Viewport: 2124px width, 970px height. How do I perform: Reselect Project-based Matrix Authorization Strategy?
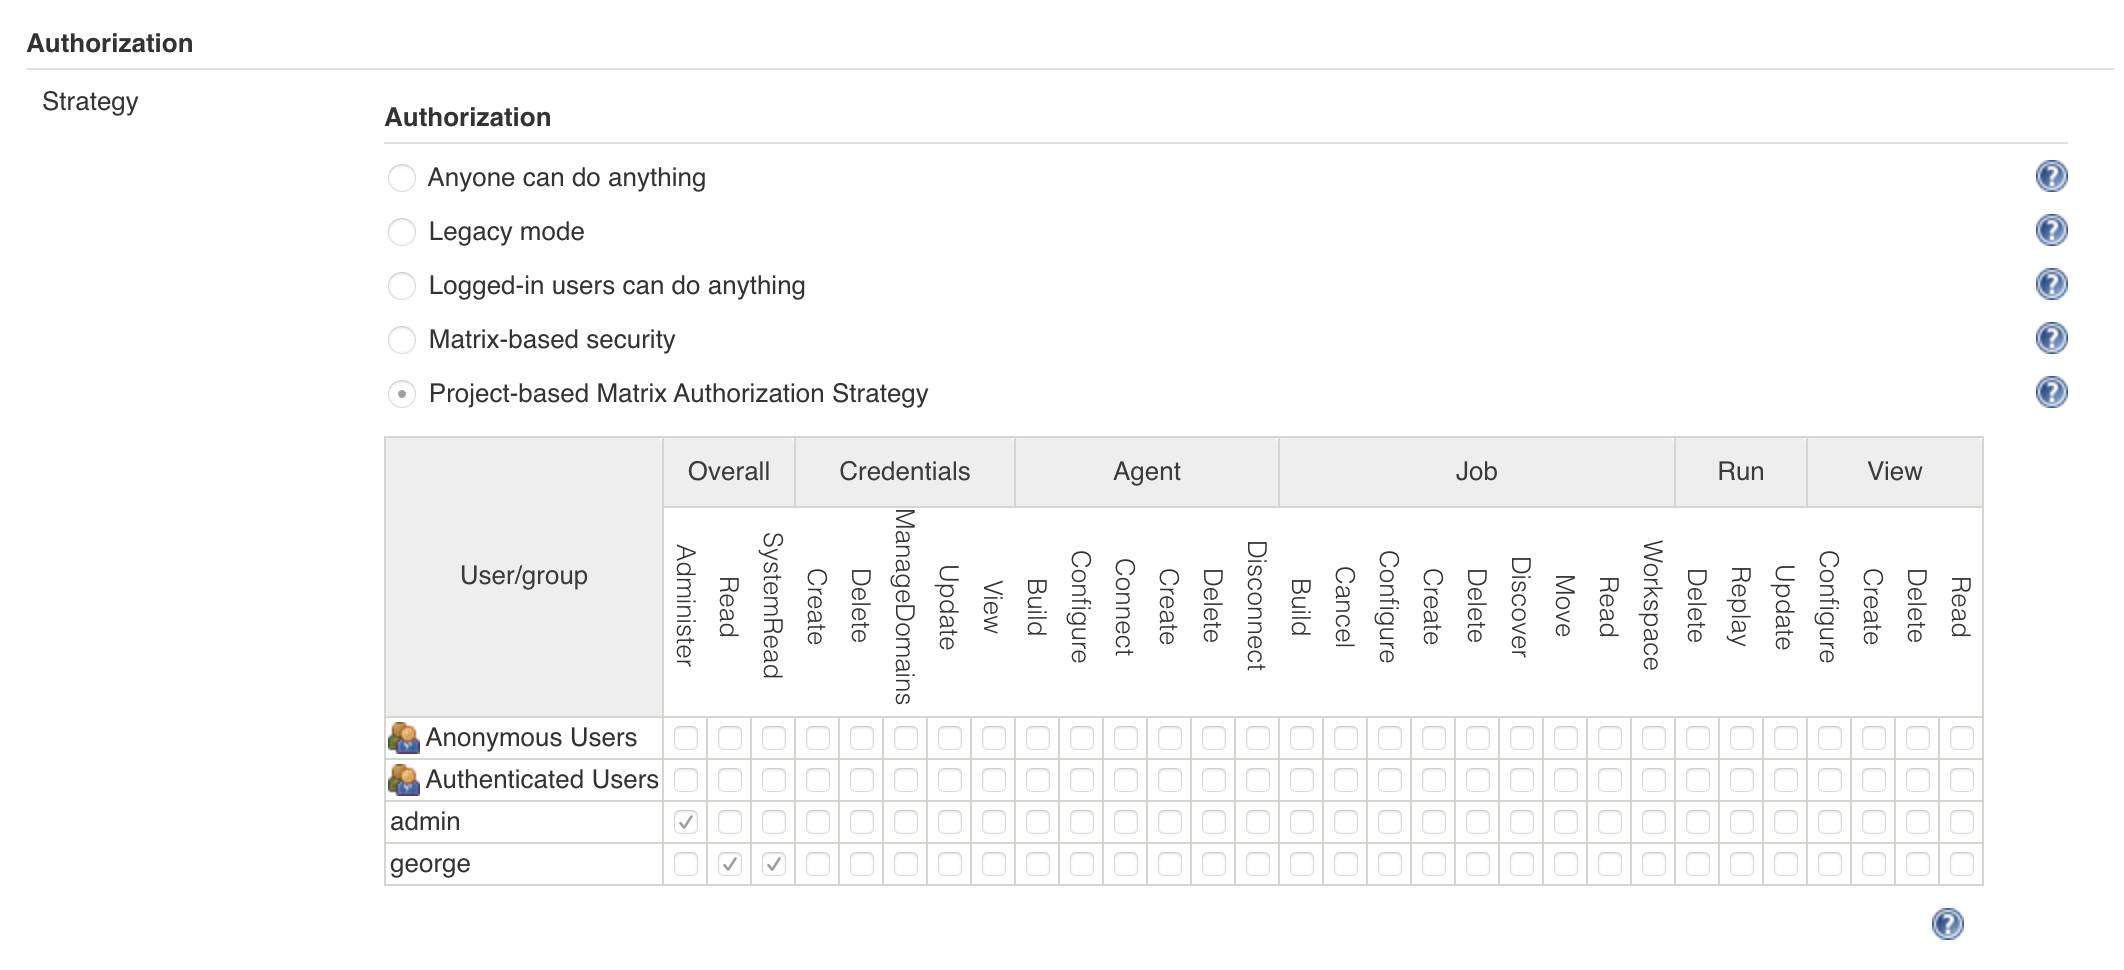click(x=401, y=394)
